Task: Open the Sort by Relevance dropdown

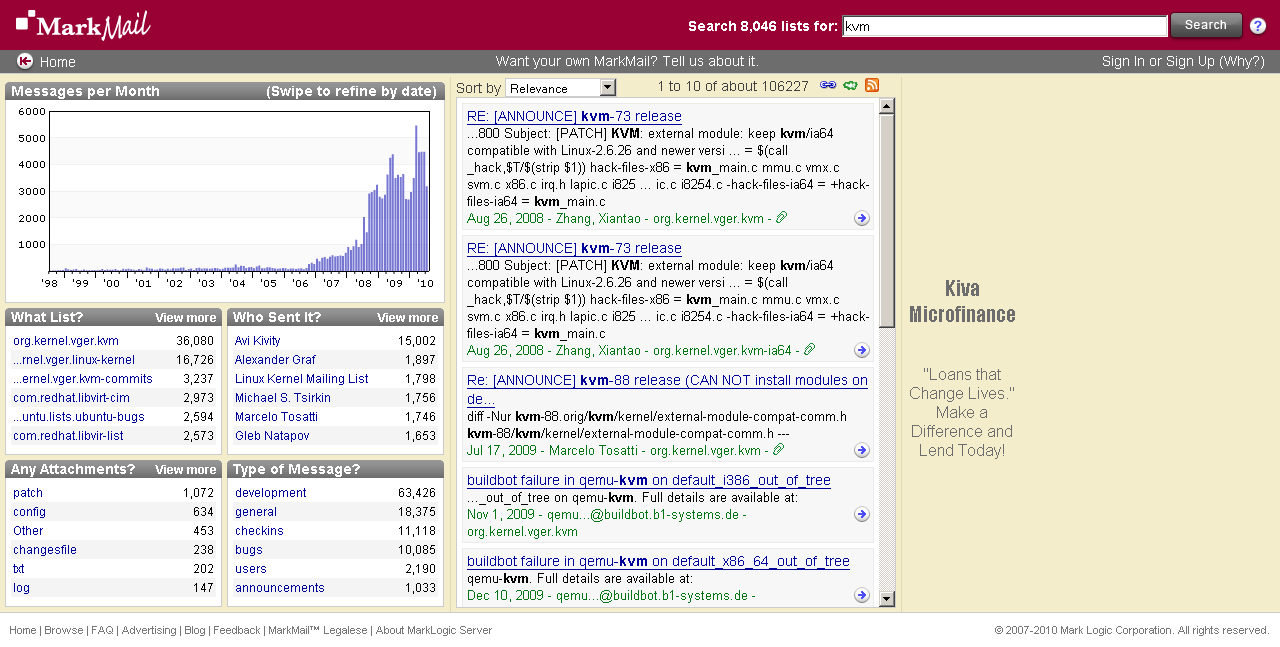Action: 561,88
